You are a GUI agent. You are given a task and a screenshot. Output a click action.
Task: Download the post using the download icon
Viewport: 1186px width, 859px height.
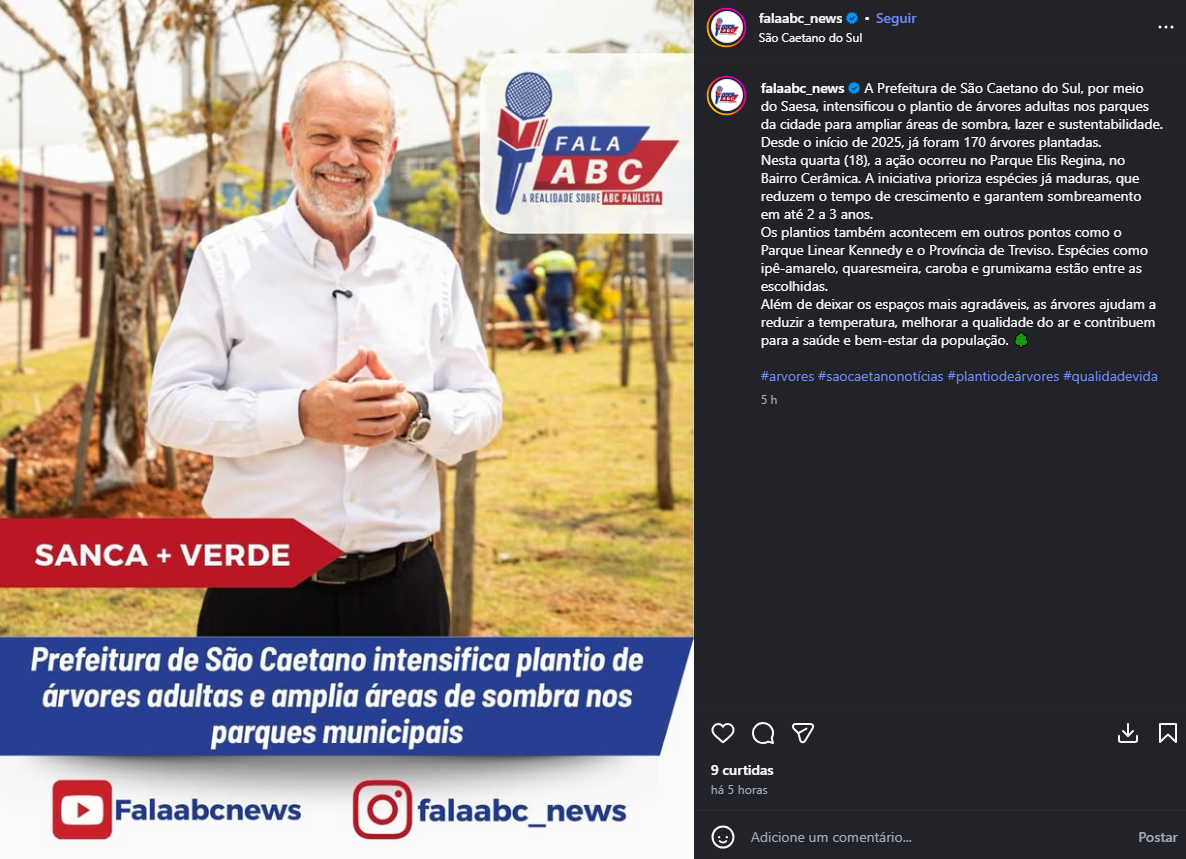click(1128, 733)
